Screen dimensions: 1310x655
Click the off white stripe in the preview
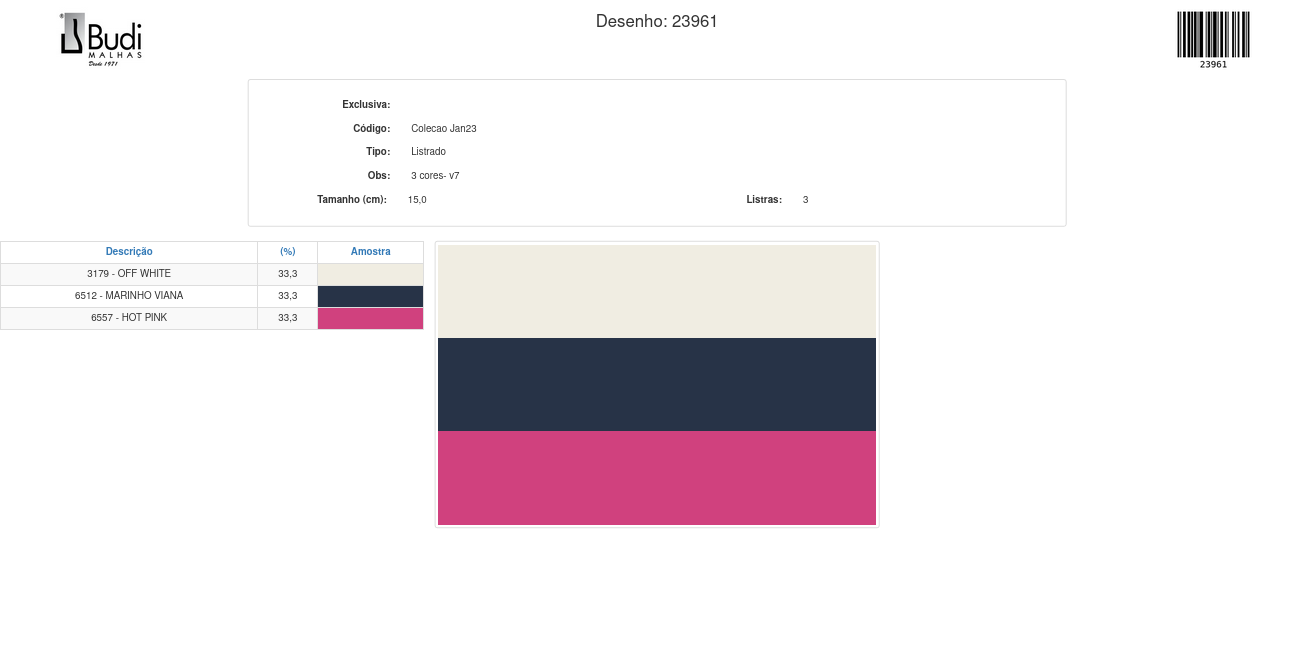[x=656, y=291]
